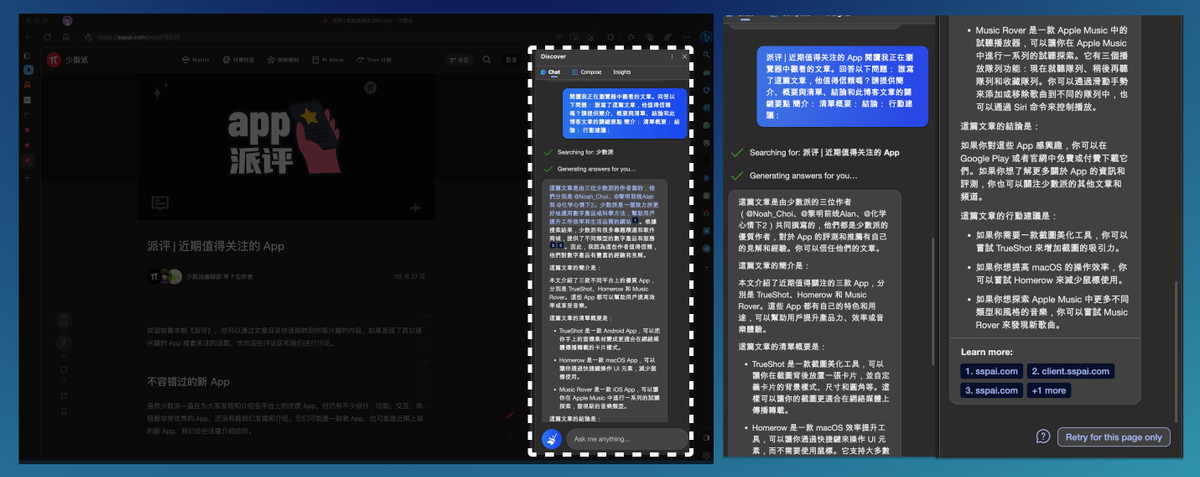Image resolution: width=1200 pixels, height=477 pixels.
Task: Click Retry for this page only
Action: 1113,437
